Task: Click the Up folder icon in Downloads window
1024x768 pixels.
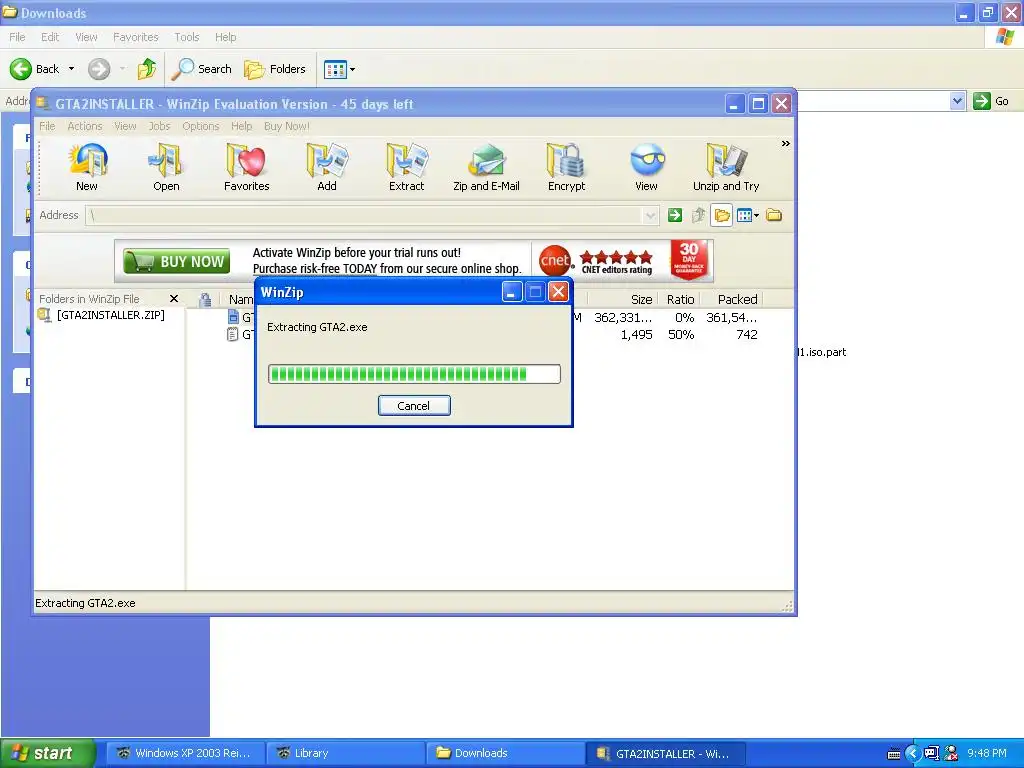Action: point(147,69)
